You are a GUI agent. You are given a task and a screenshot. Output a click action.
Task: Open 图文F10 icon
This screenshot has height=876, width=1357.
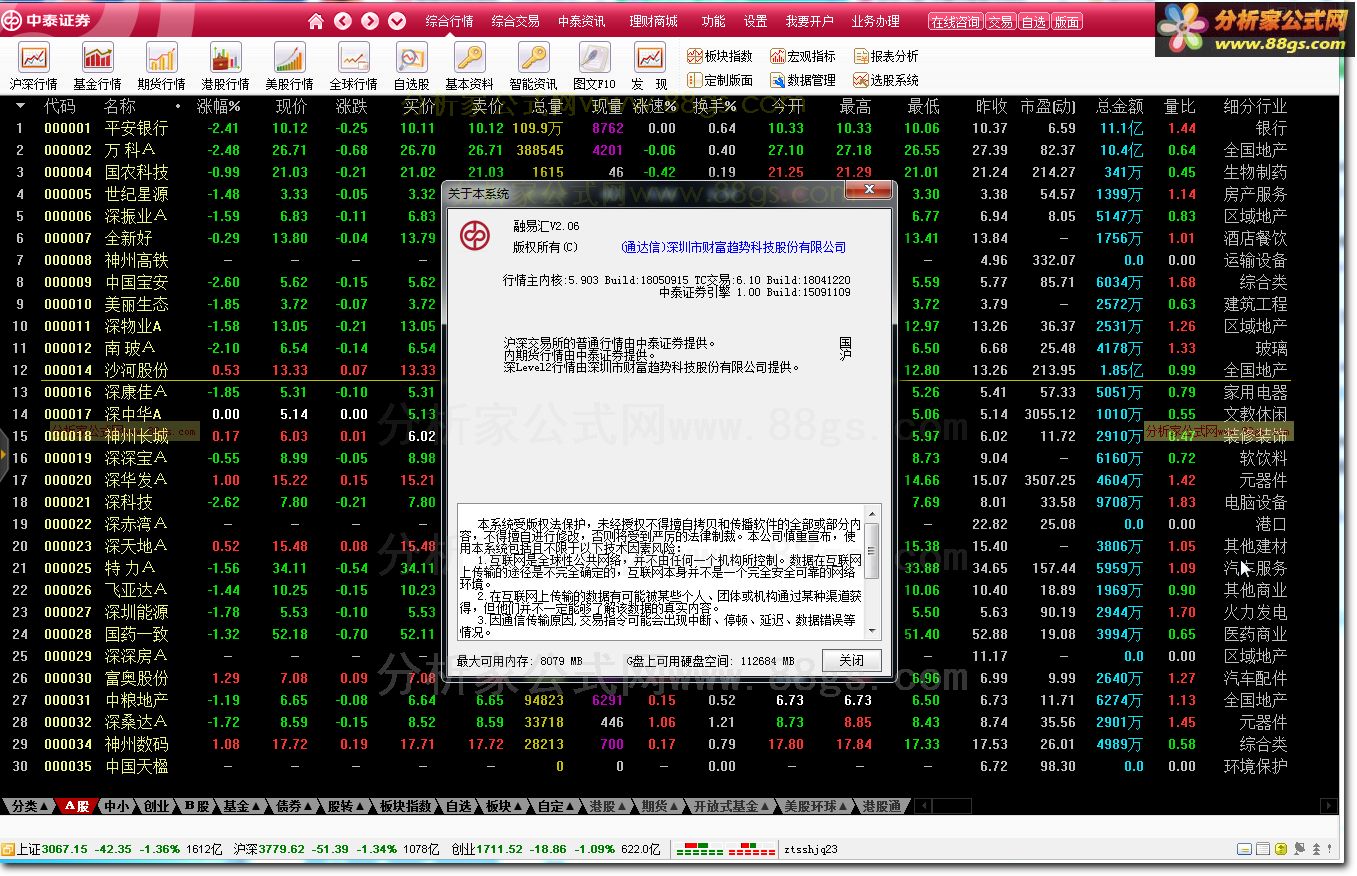tap(595, 67)
